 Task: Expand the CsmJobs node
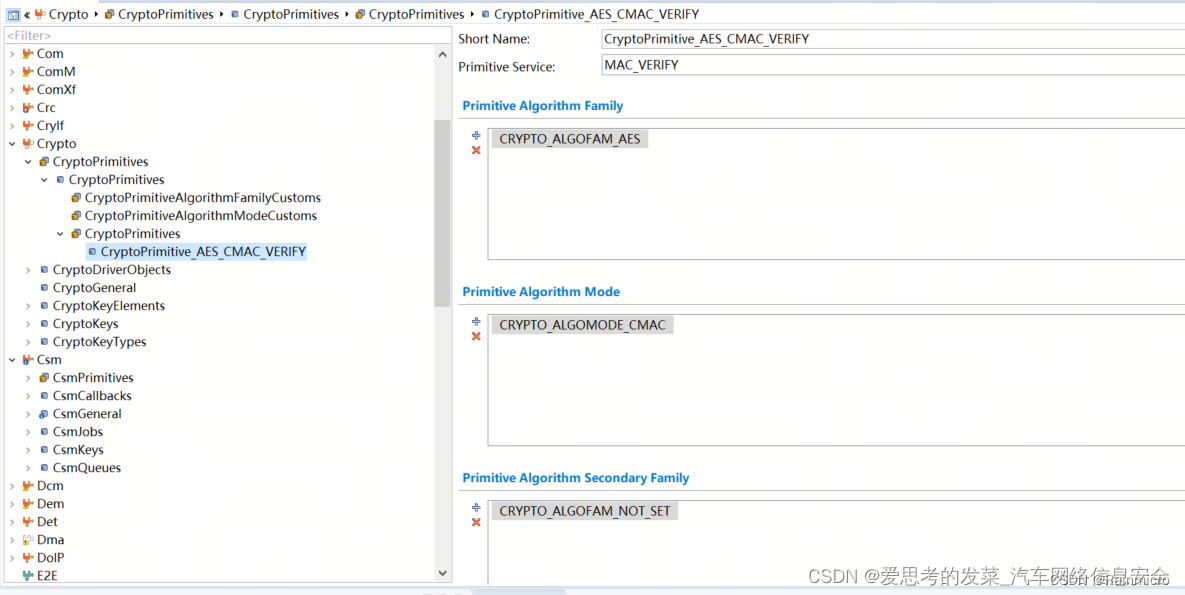click(x=27, y=431)
